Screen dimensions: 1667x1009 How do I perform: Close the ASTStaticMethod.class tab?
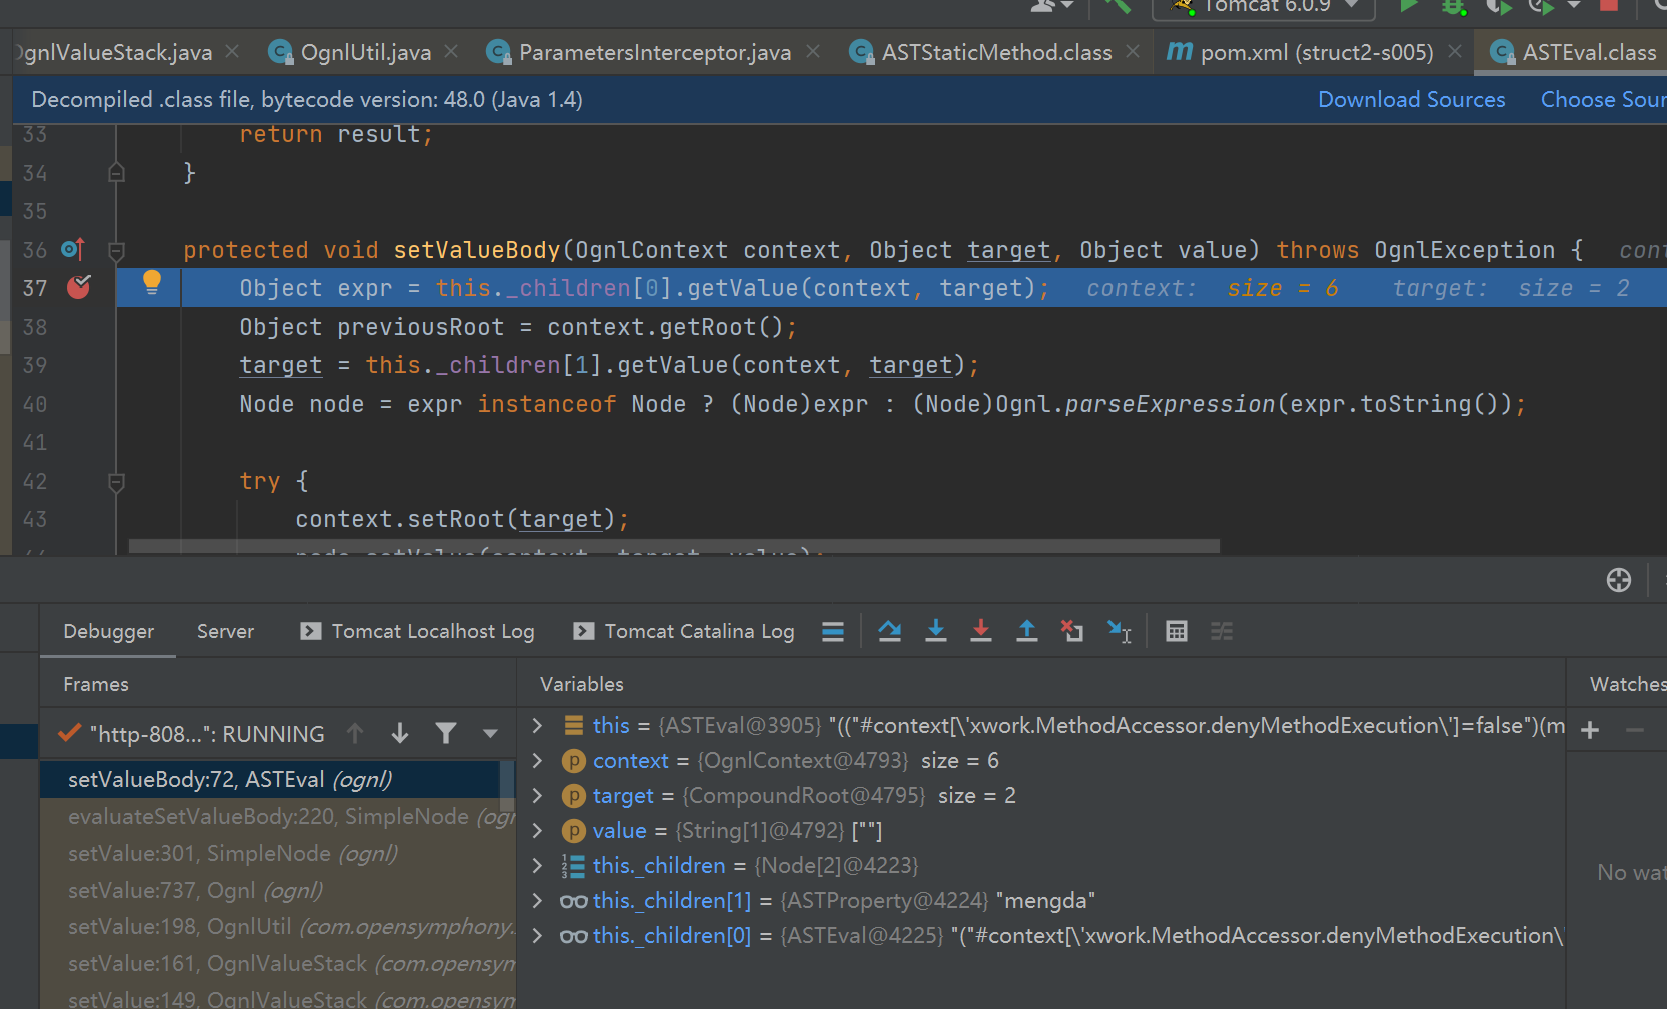tap(1133, 51)
